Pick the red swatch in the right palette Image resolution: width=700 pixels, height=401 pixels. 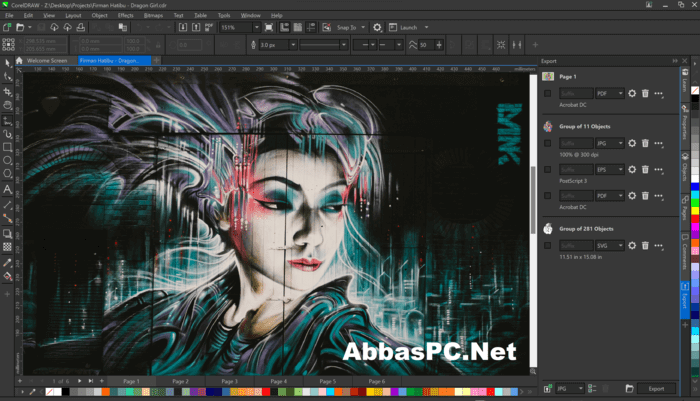(x=695, y=219)
